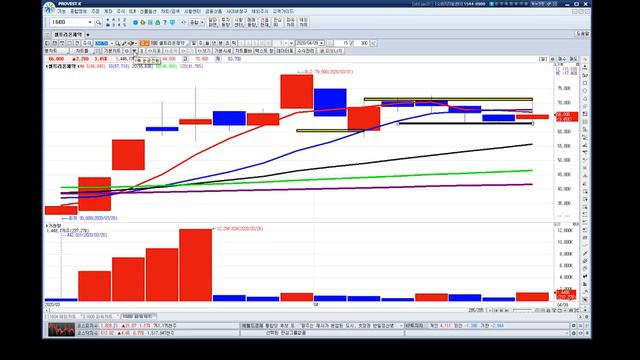Image resolution: width=640 pixels, height=360 pixels.
Task: Click the 확대 zoom-in button above price axis
Action: click(573, 59)
